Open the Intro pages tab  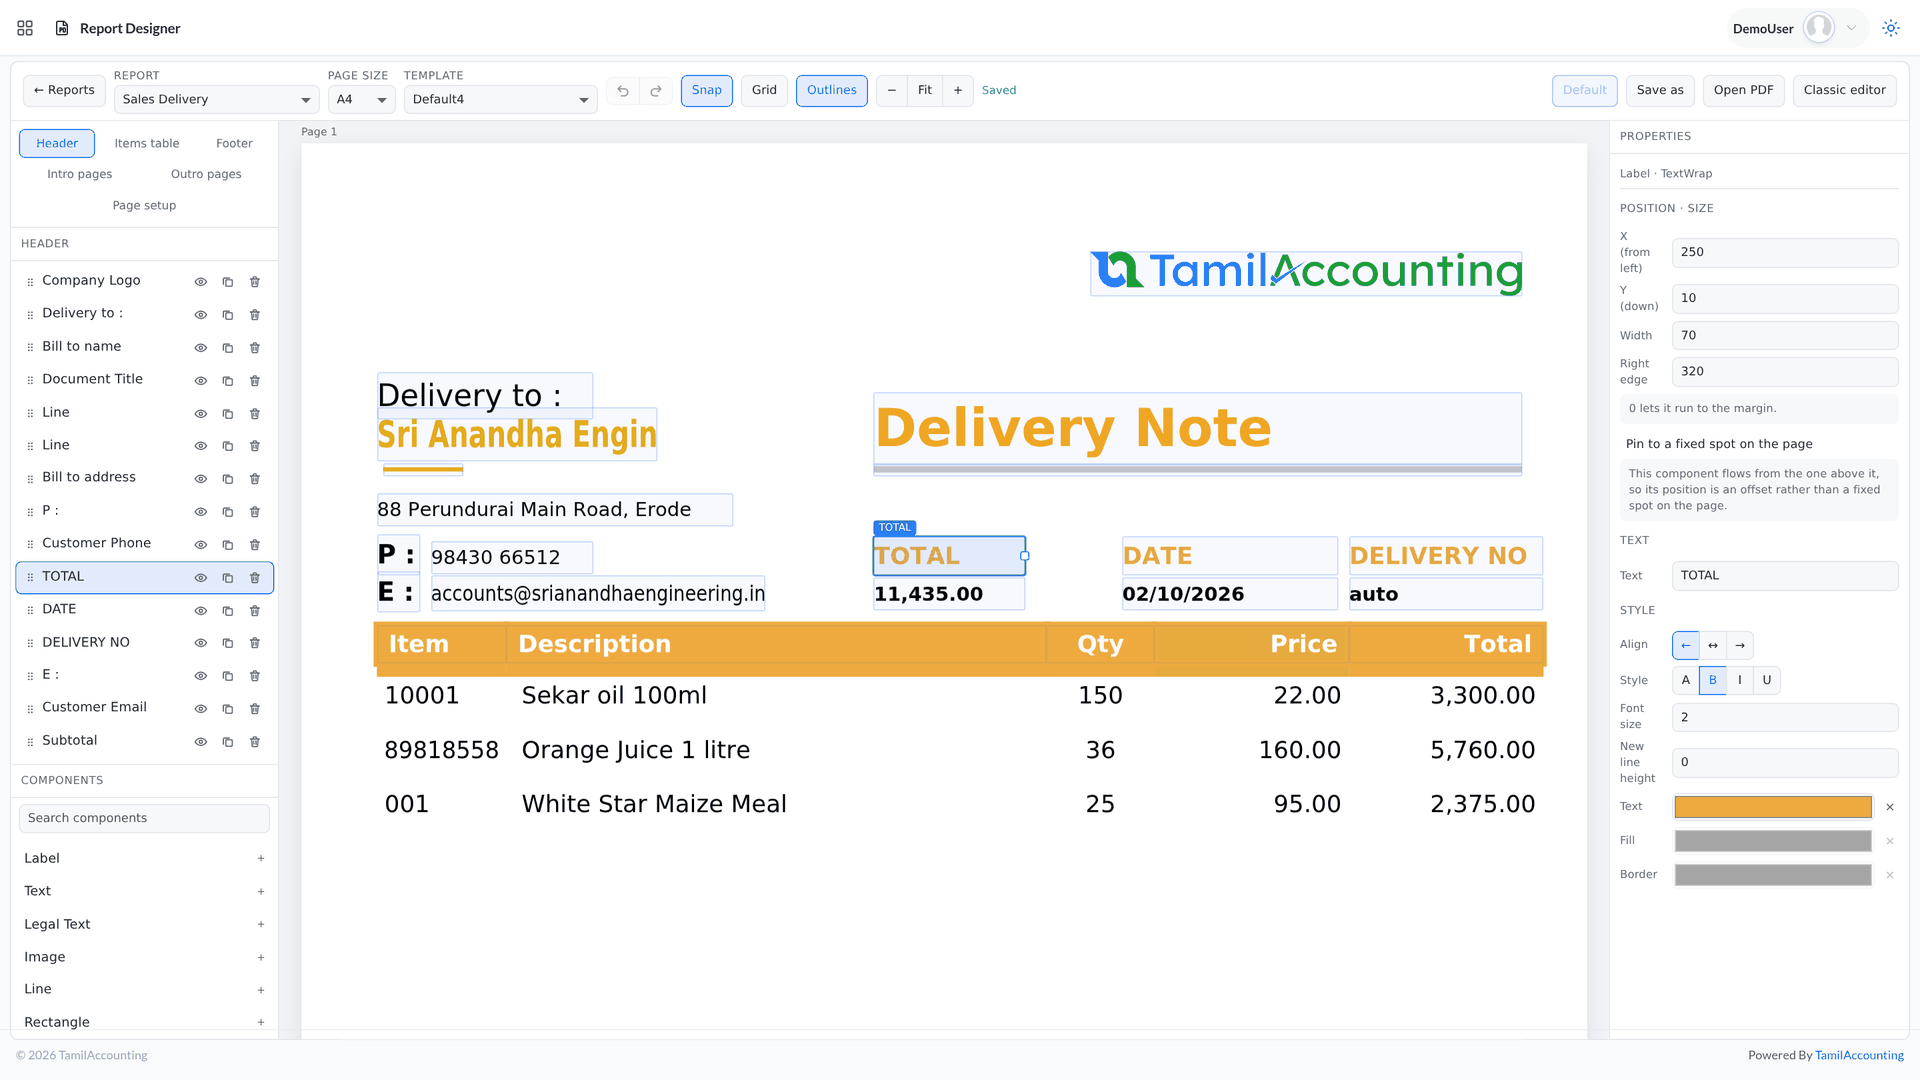pyautogui.click(x=80, y=175)
